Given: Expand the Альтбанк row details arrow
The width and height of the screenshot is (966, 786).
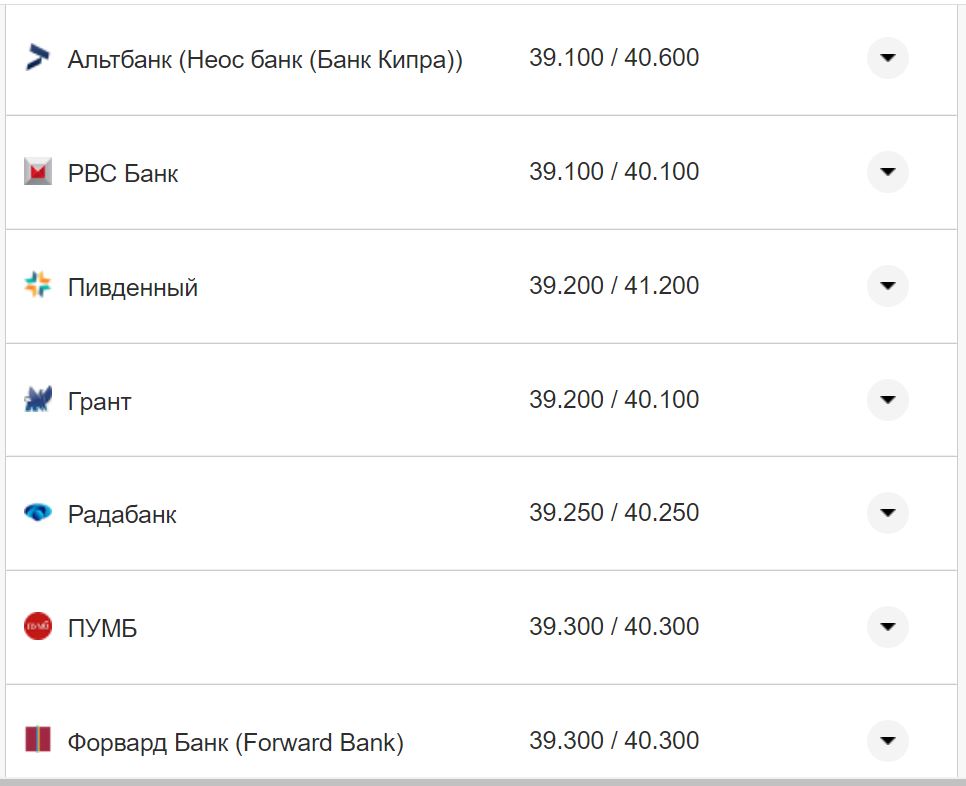Looking at the screenshot, I should (887, 58).
